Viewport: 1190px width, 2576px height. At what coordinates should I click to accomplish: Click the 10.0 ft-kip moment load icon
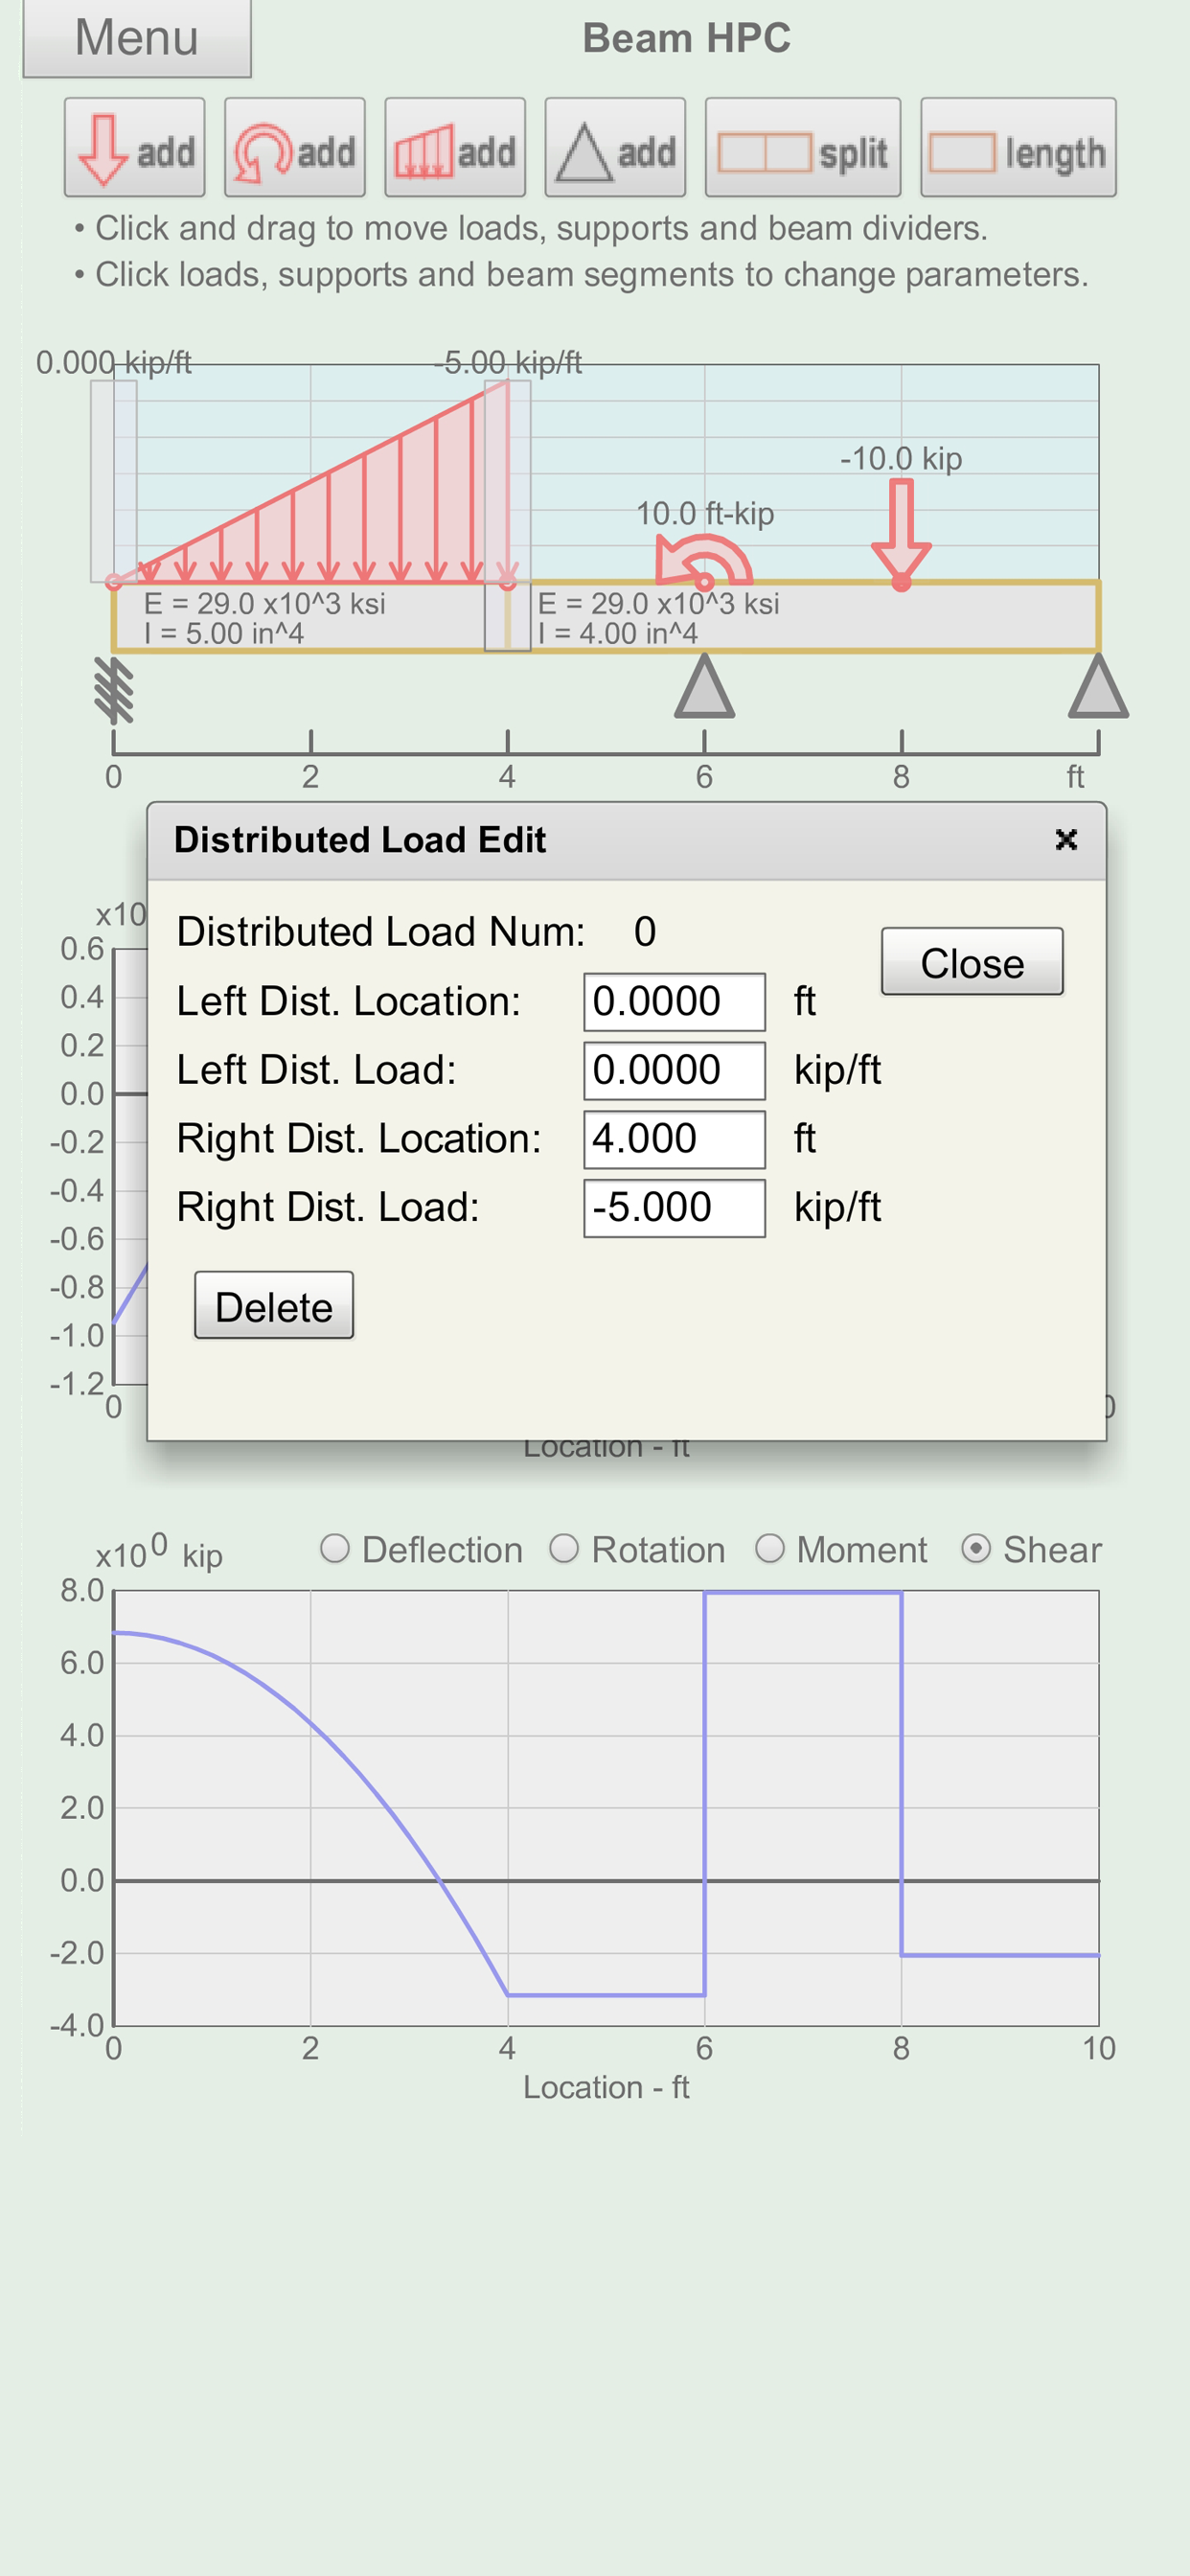pyautogui.click(x=704, y=561)
